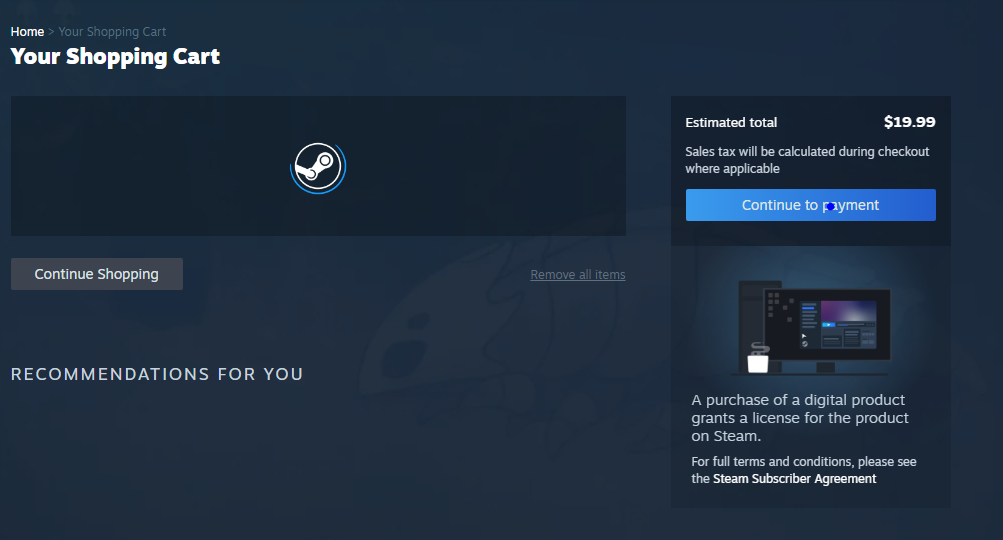Click the sales tax notice text
The image size is (1003, 540).
point(806,160)
